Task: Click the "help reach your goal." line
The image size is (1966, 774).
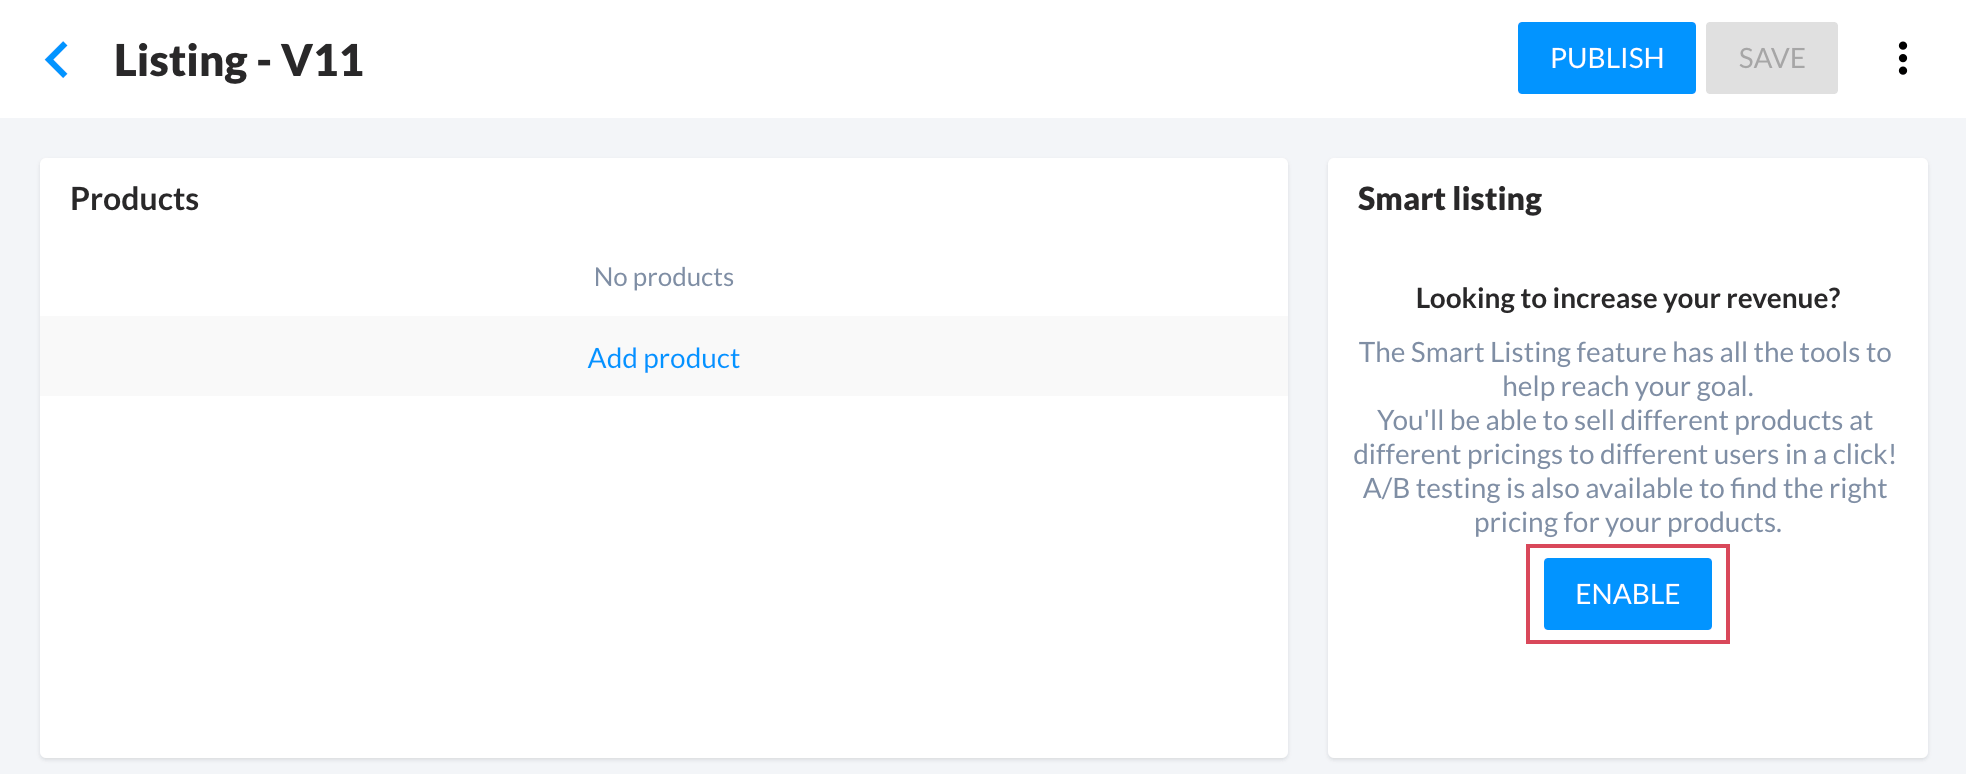Action: tap(1627, 386)
